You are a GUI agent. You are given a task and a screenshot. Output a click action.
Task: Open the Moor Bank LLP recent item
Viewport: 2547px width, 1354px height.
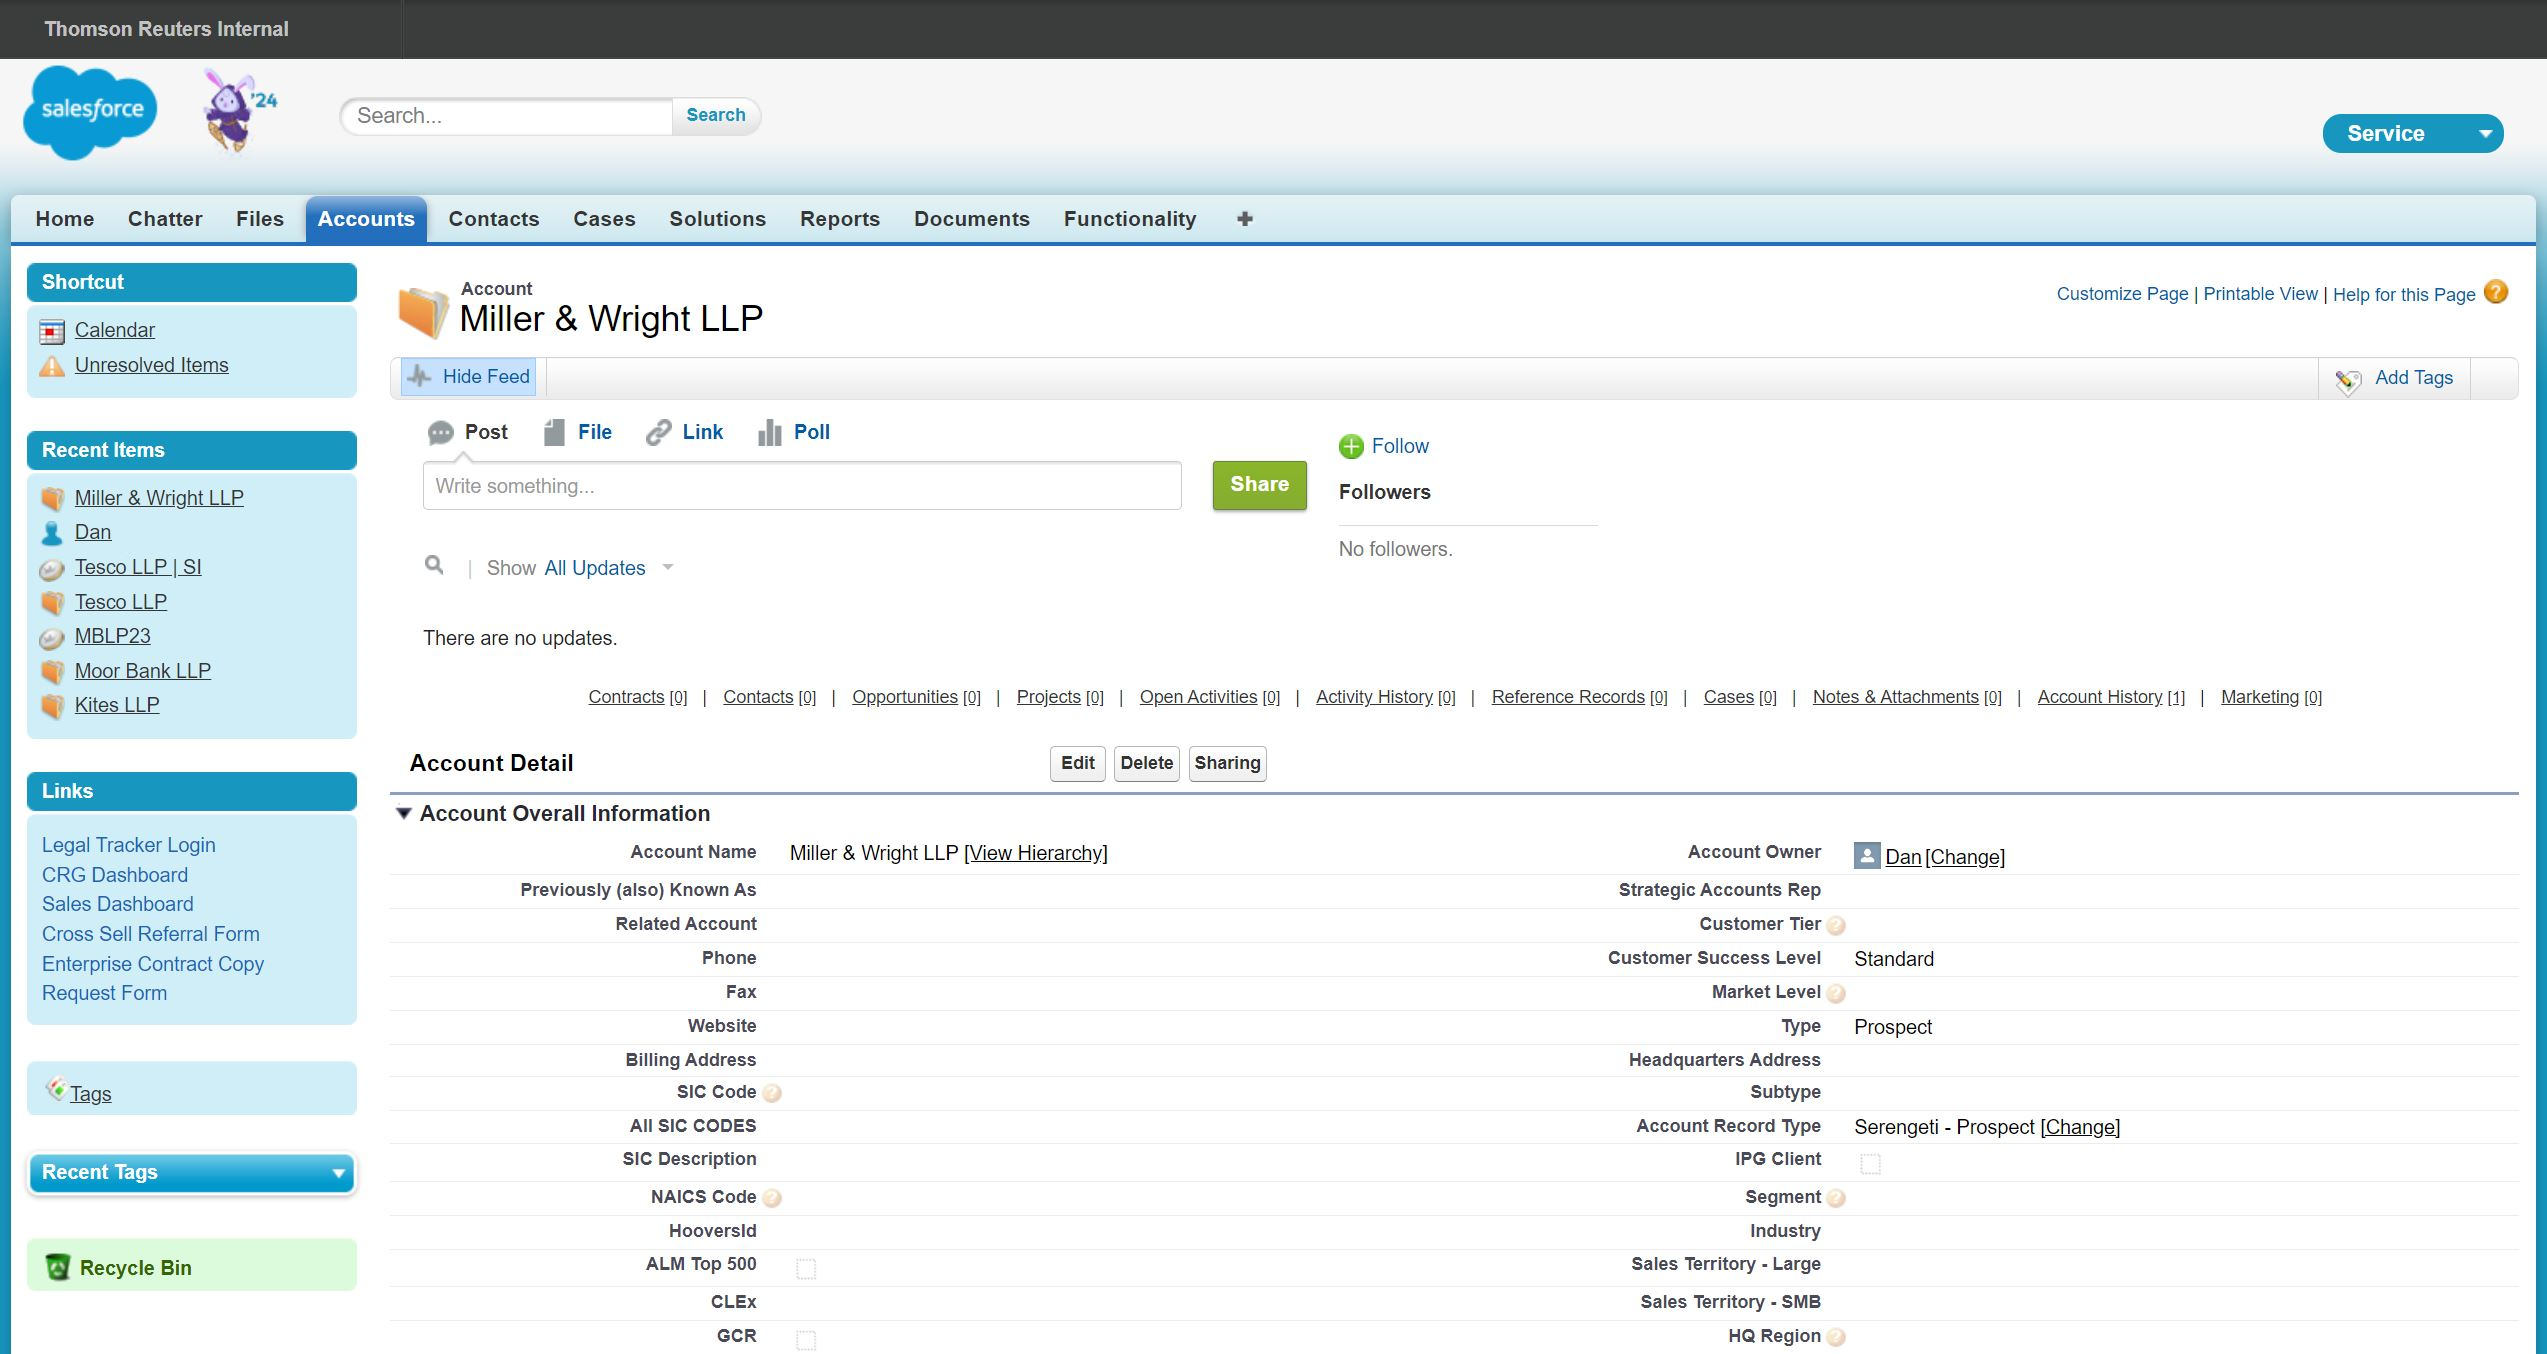143,671
